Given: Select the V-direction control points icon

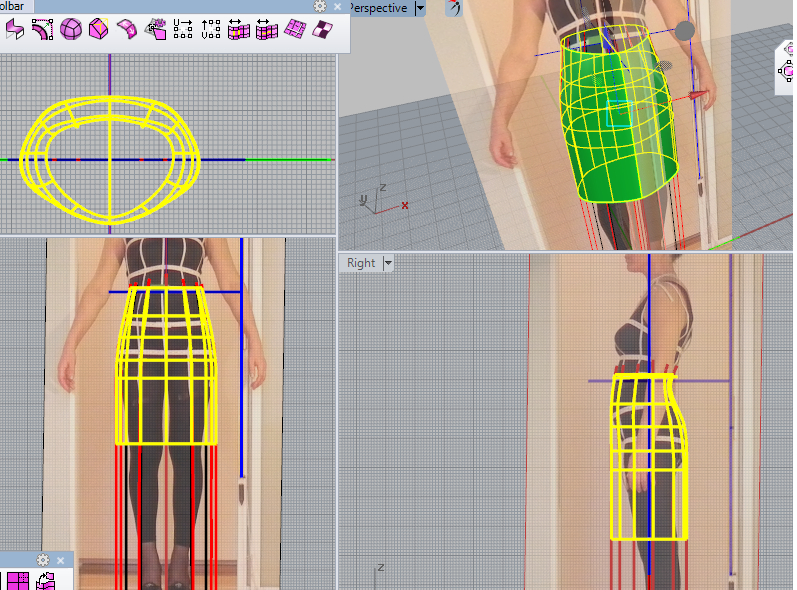Looking at the screenshot, I should click(211, 29).
